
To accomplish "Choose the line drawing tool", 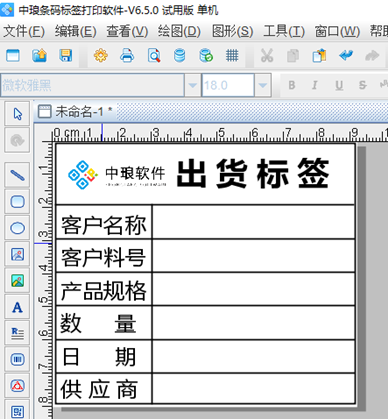I will click(17, 175).
